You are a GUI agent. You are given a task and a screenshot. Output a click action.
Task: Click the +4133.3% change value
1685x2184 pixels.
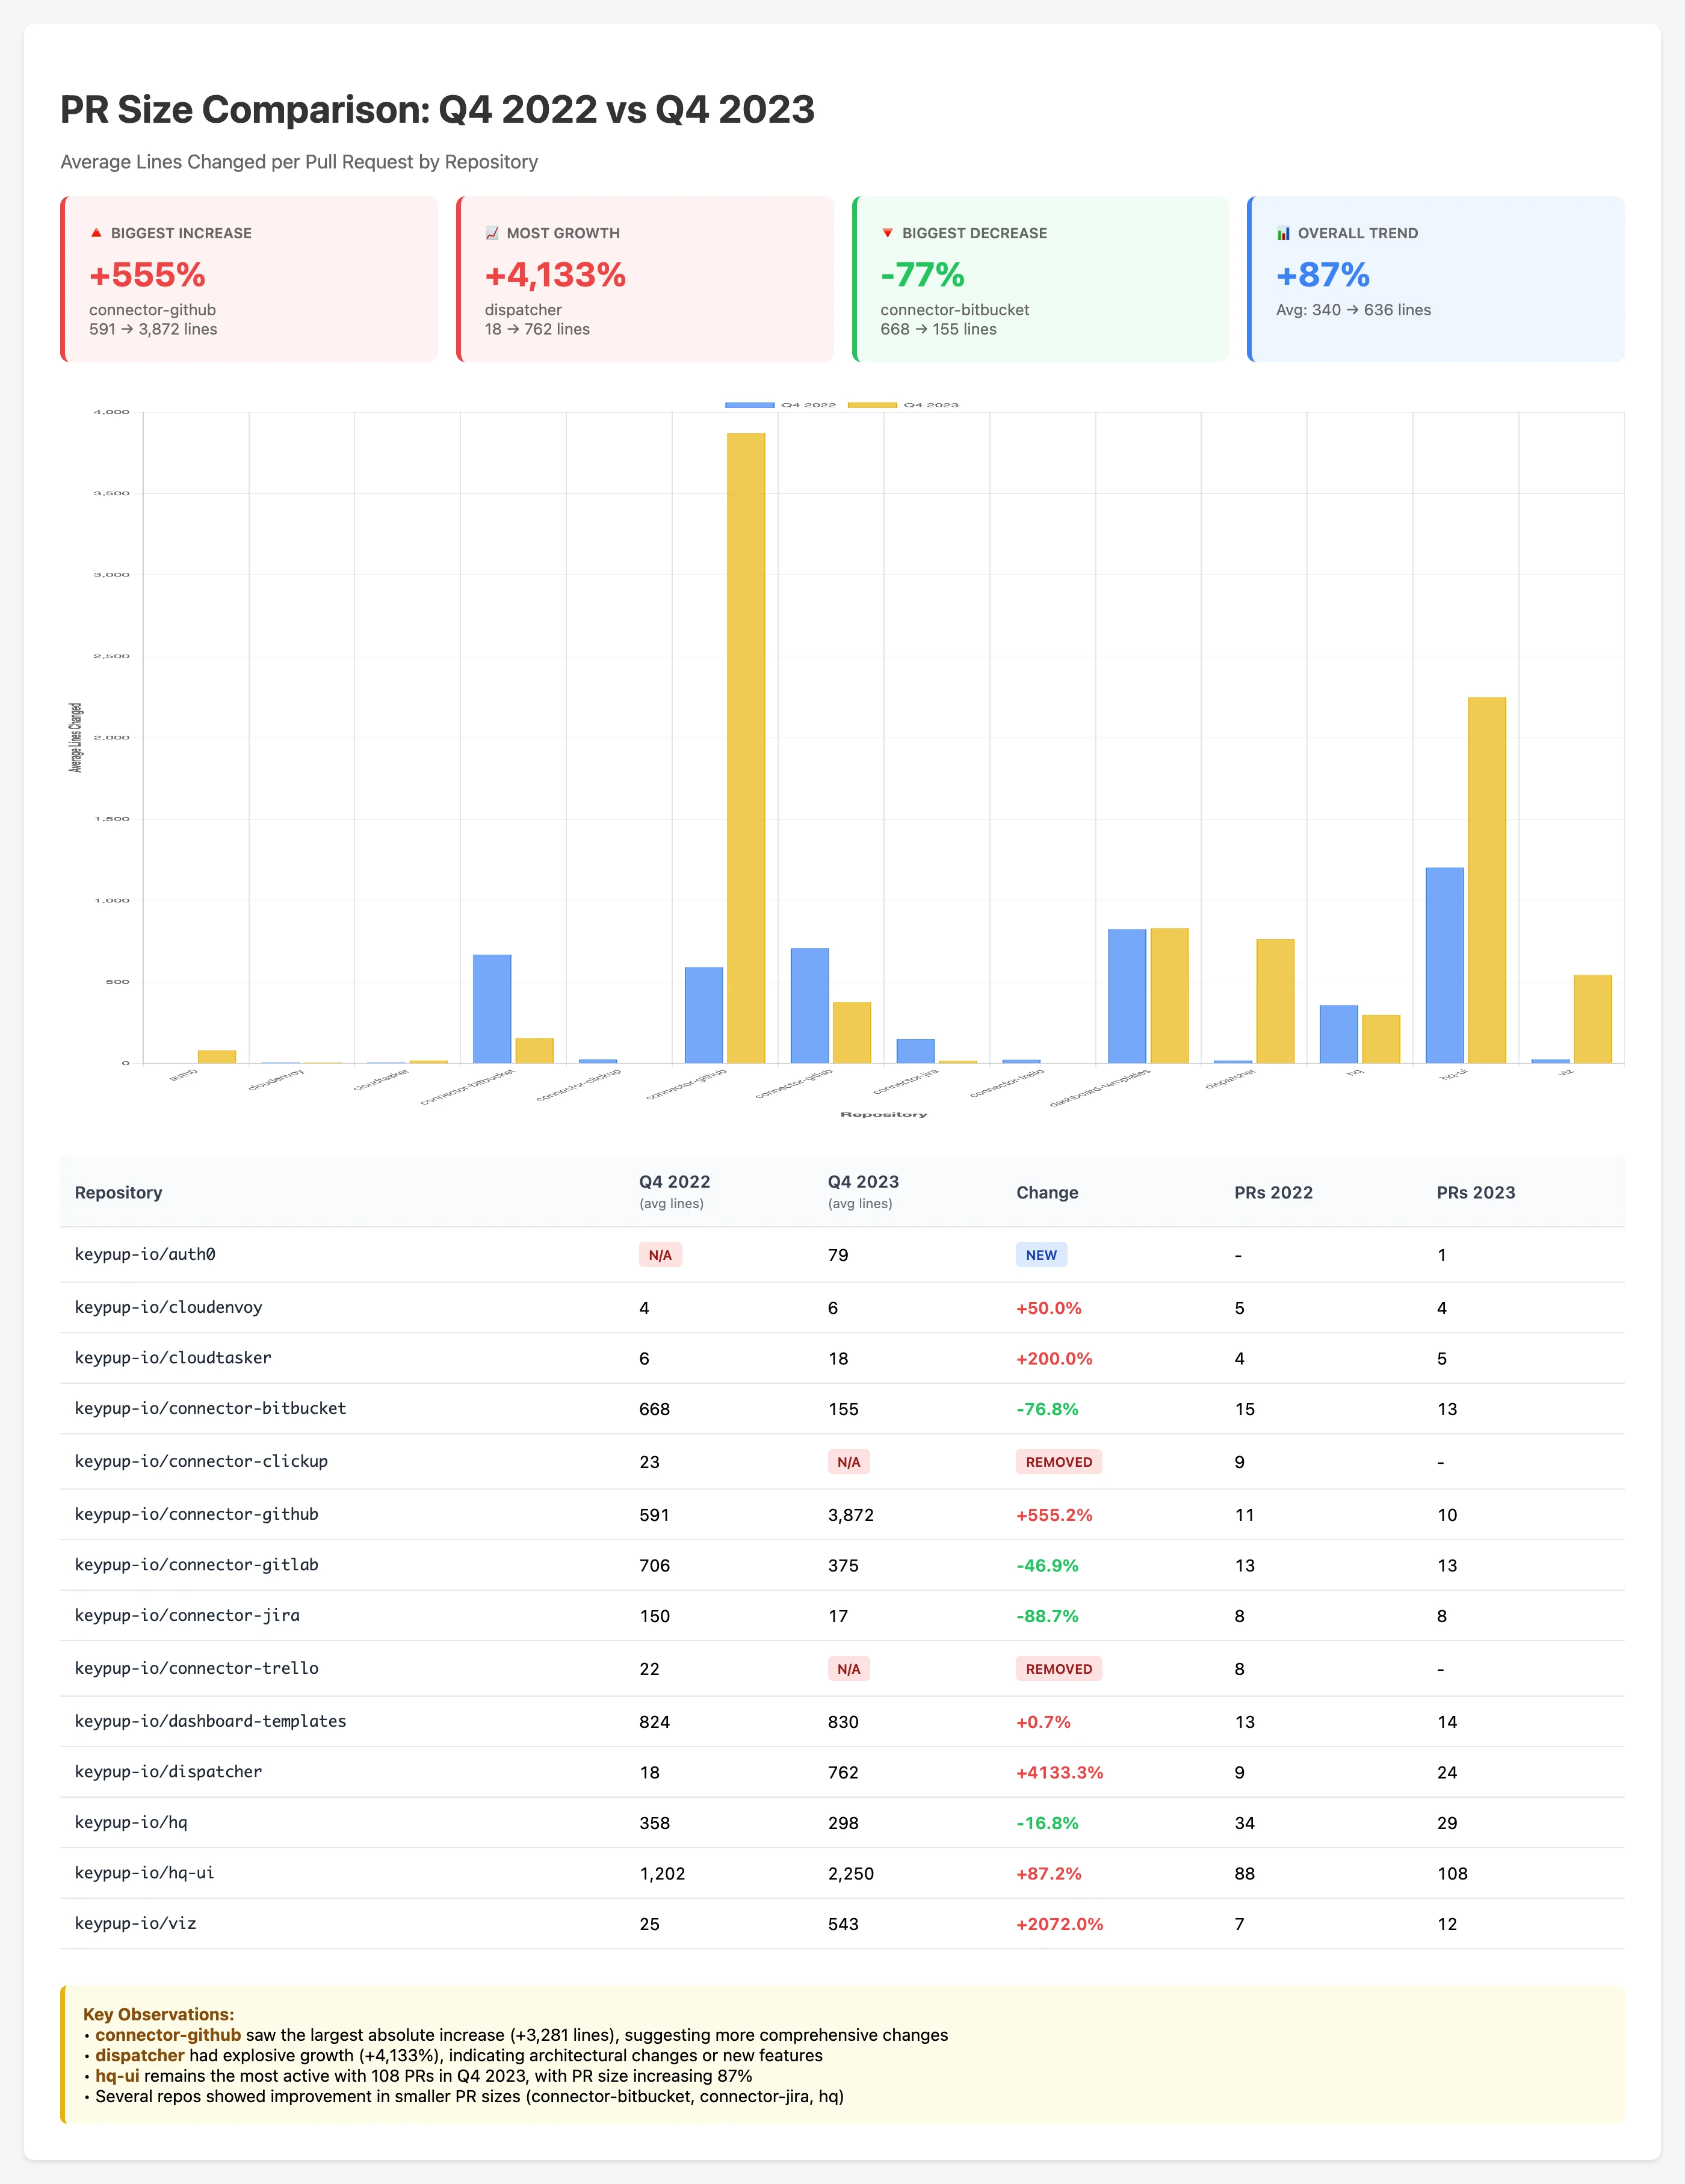coord(1059,1772)
